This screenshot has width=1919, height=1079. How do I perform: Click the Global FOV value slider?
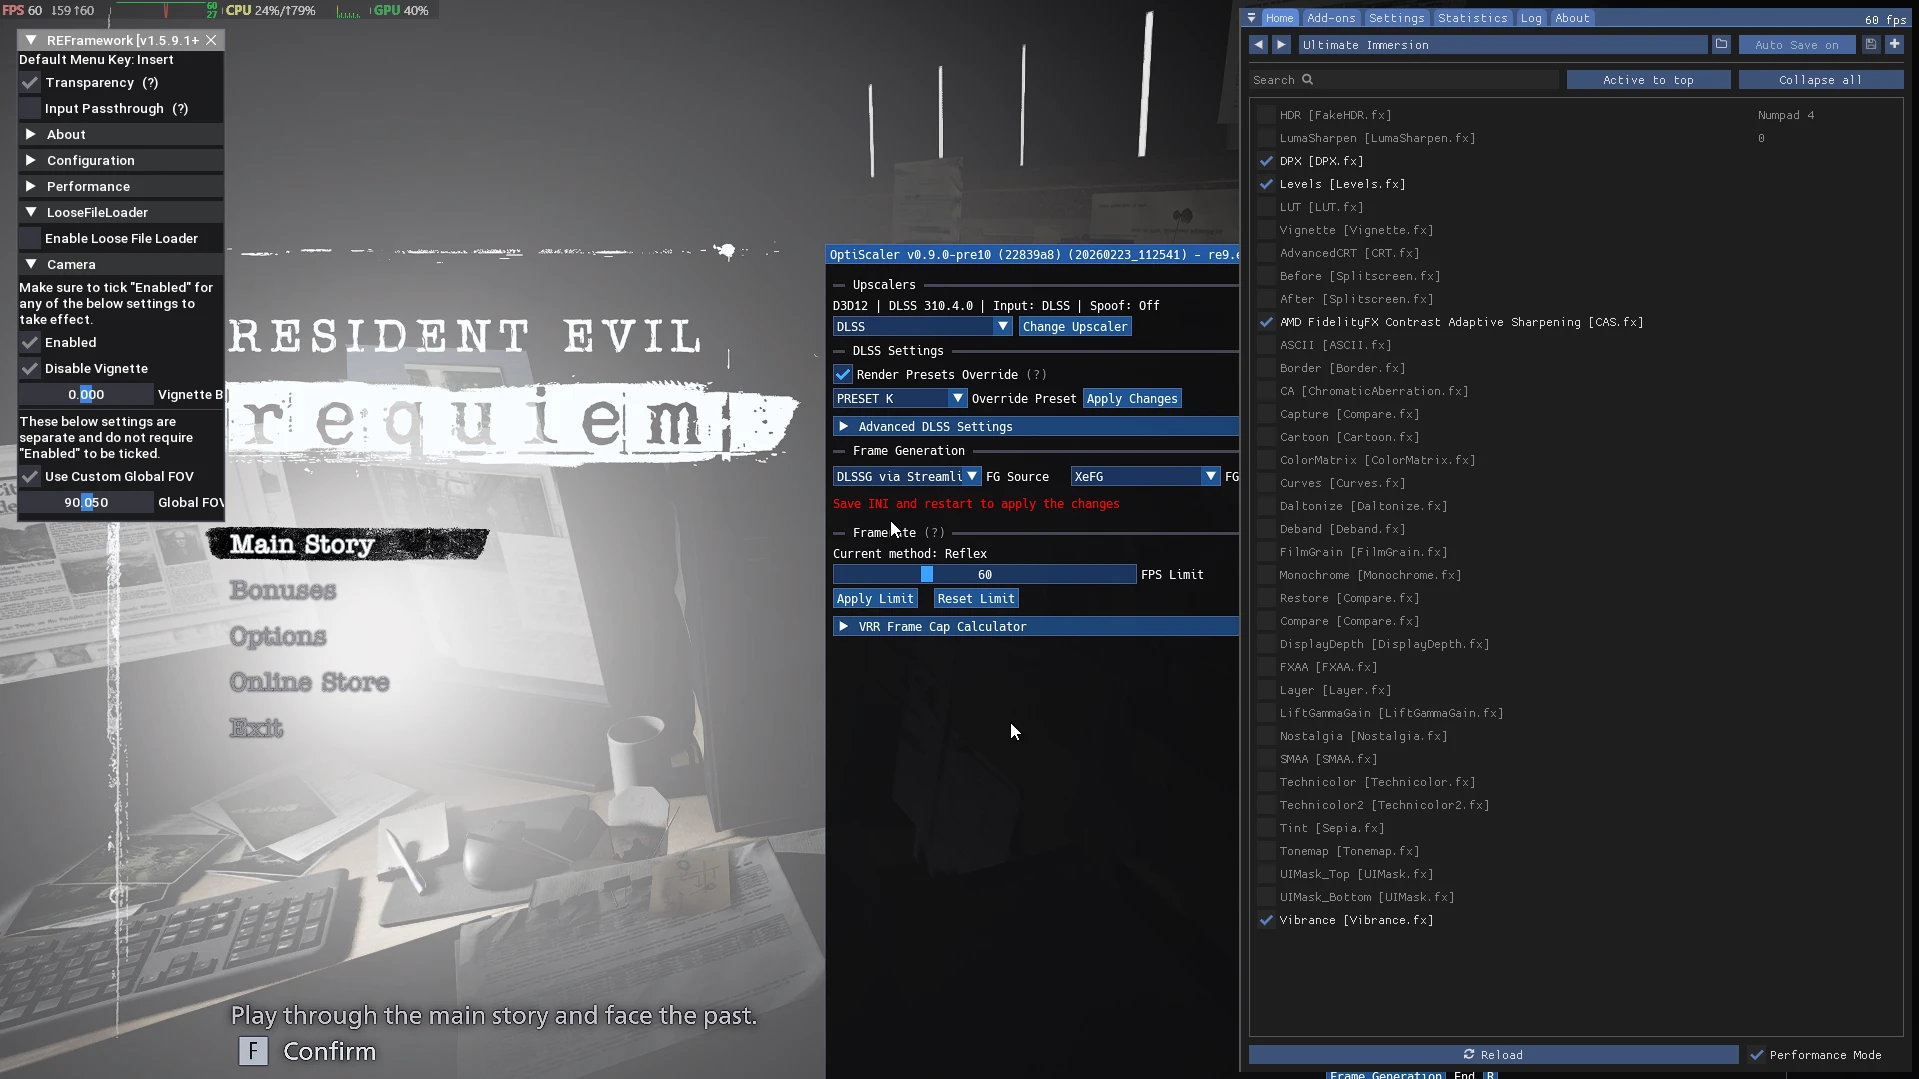[86, 503]
